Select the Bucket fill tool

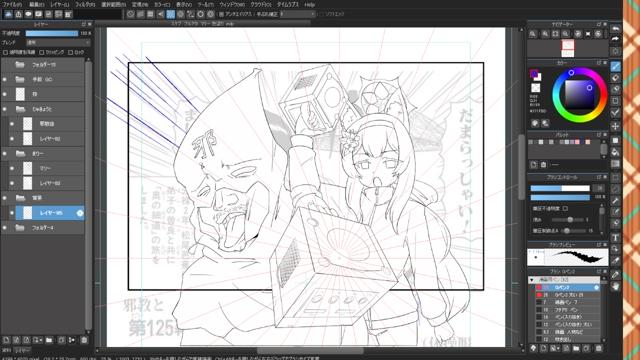point(616,152)
